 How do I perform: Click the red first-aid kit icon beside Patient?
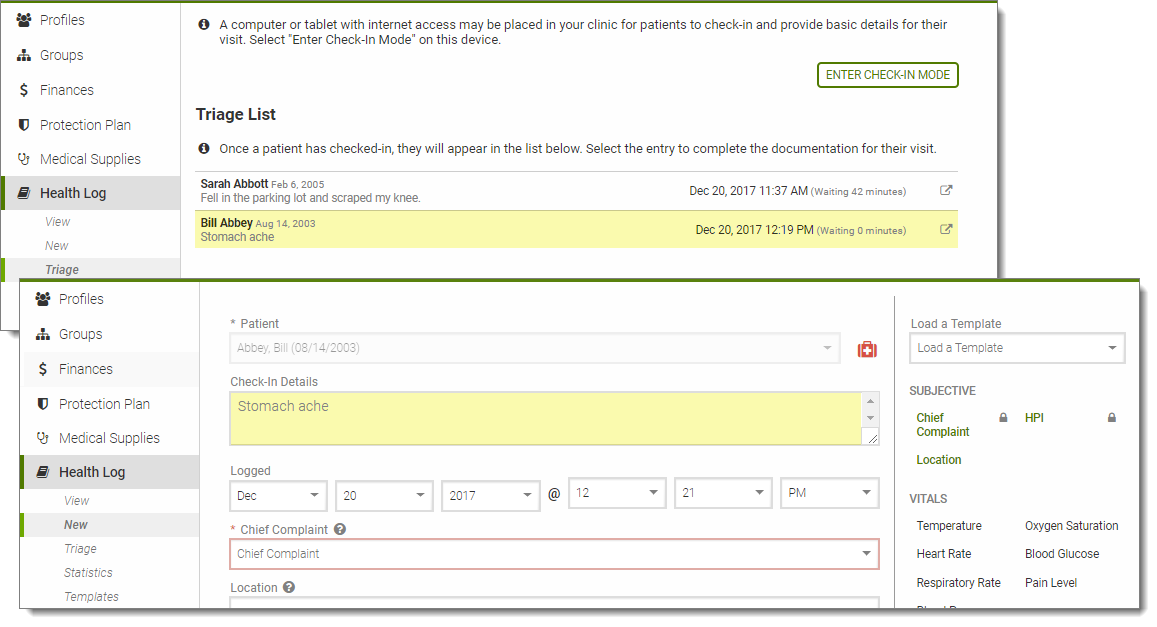pos(867,349)
